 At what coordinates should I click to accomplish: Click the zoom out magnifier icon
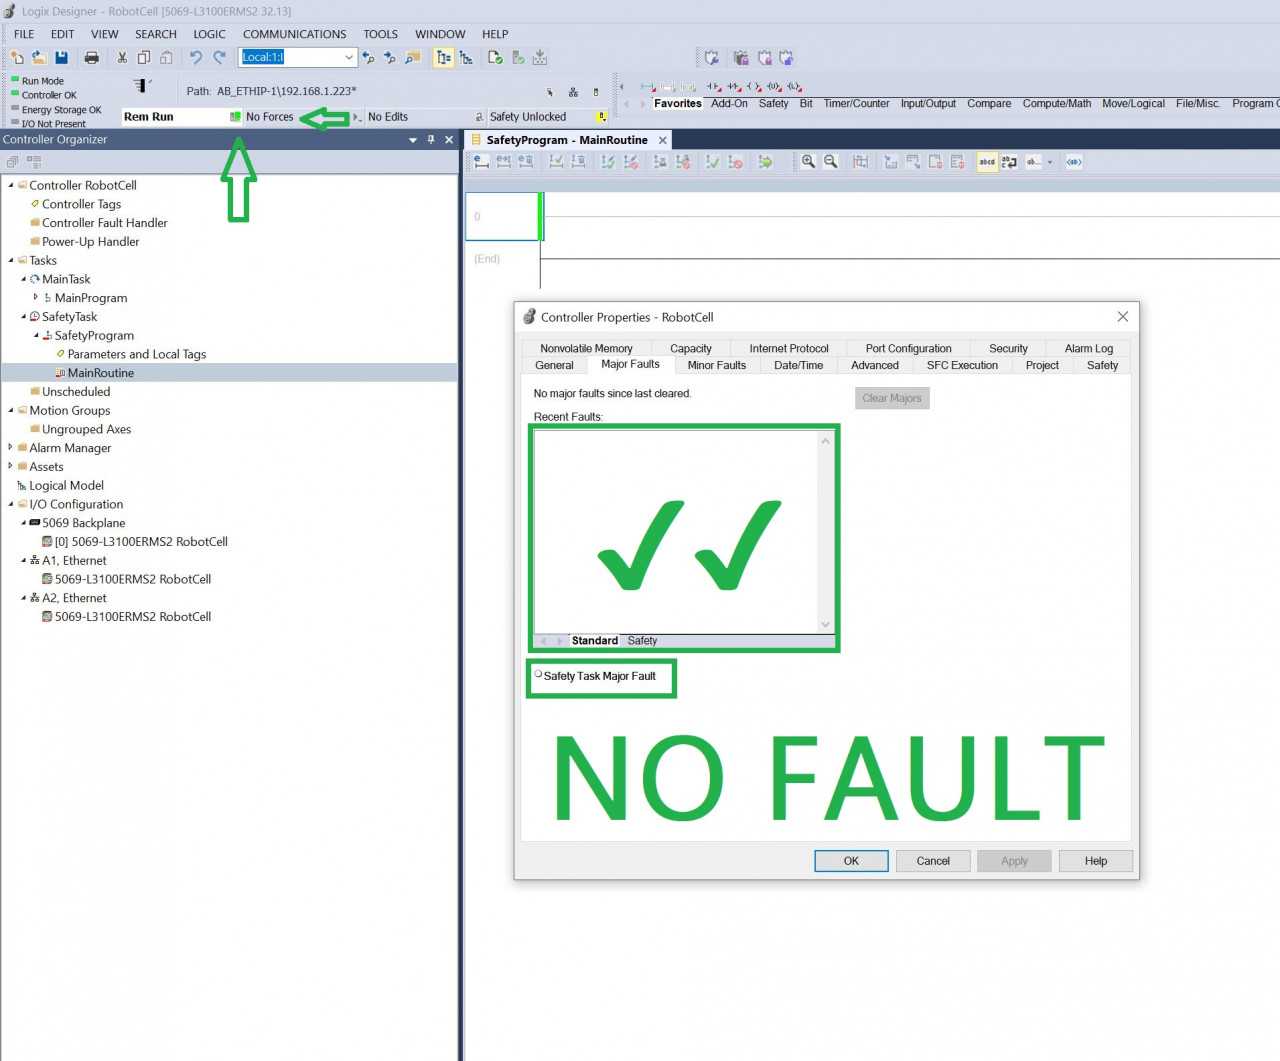pyautogui.click(x=830, y=162)
